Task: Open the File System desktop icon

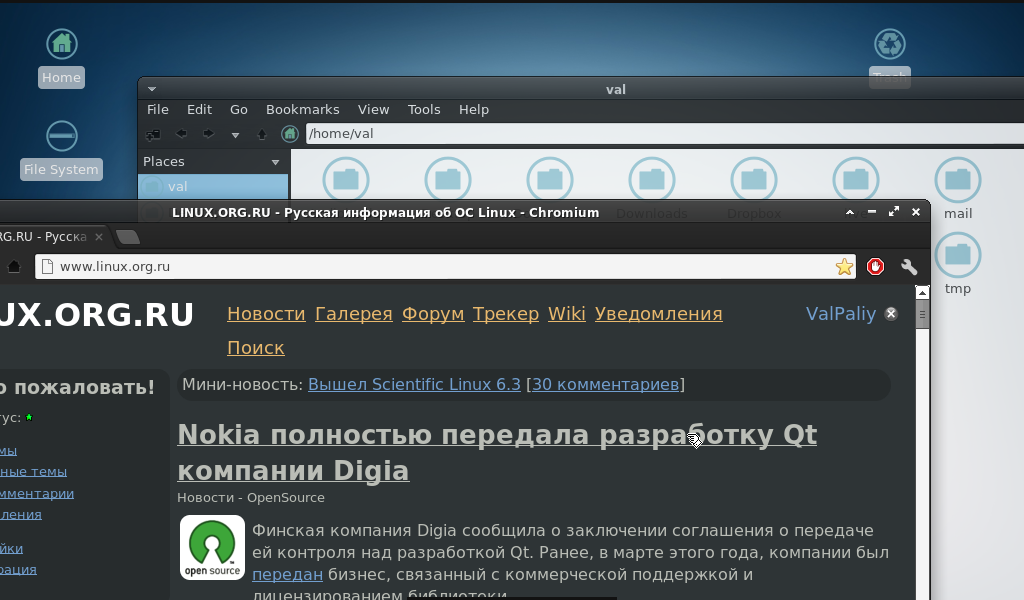Action: point(61,136)
